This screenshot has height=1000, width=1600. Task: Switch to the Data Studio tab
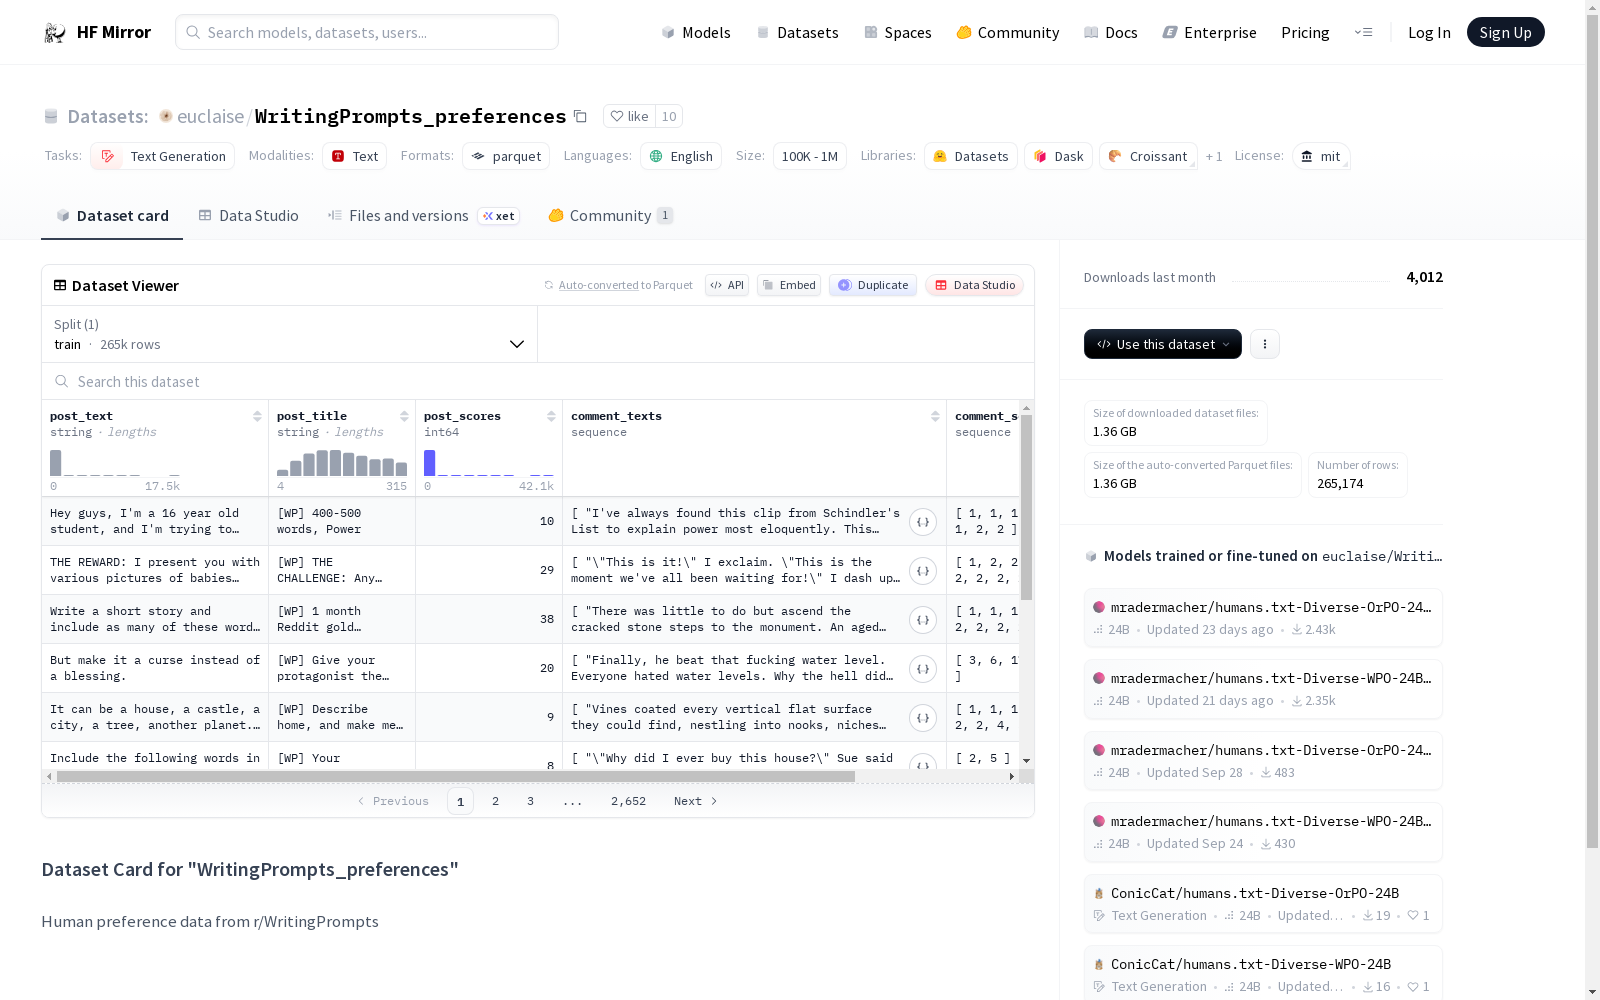click(249, 216)
